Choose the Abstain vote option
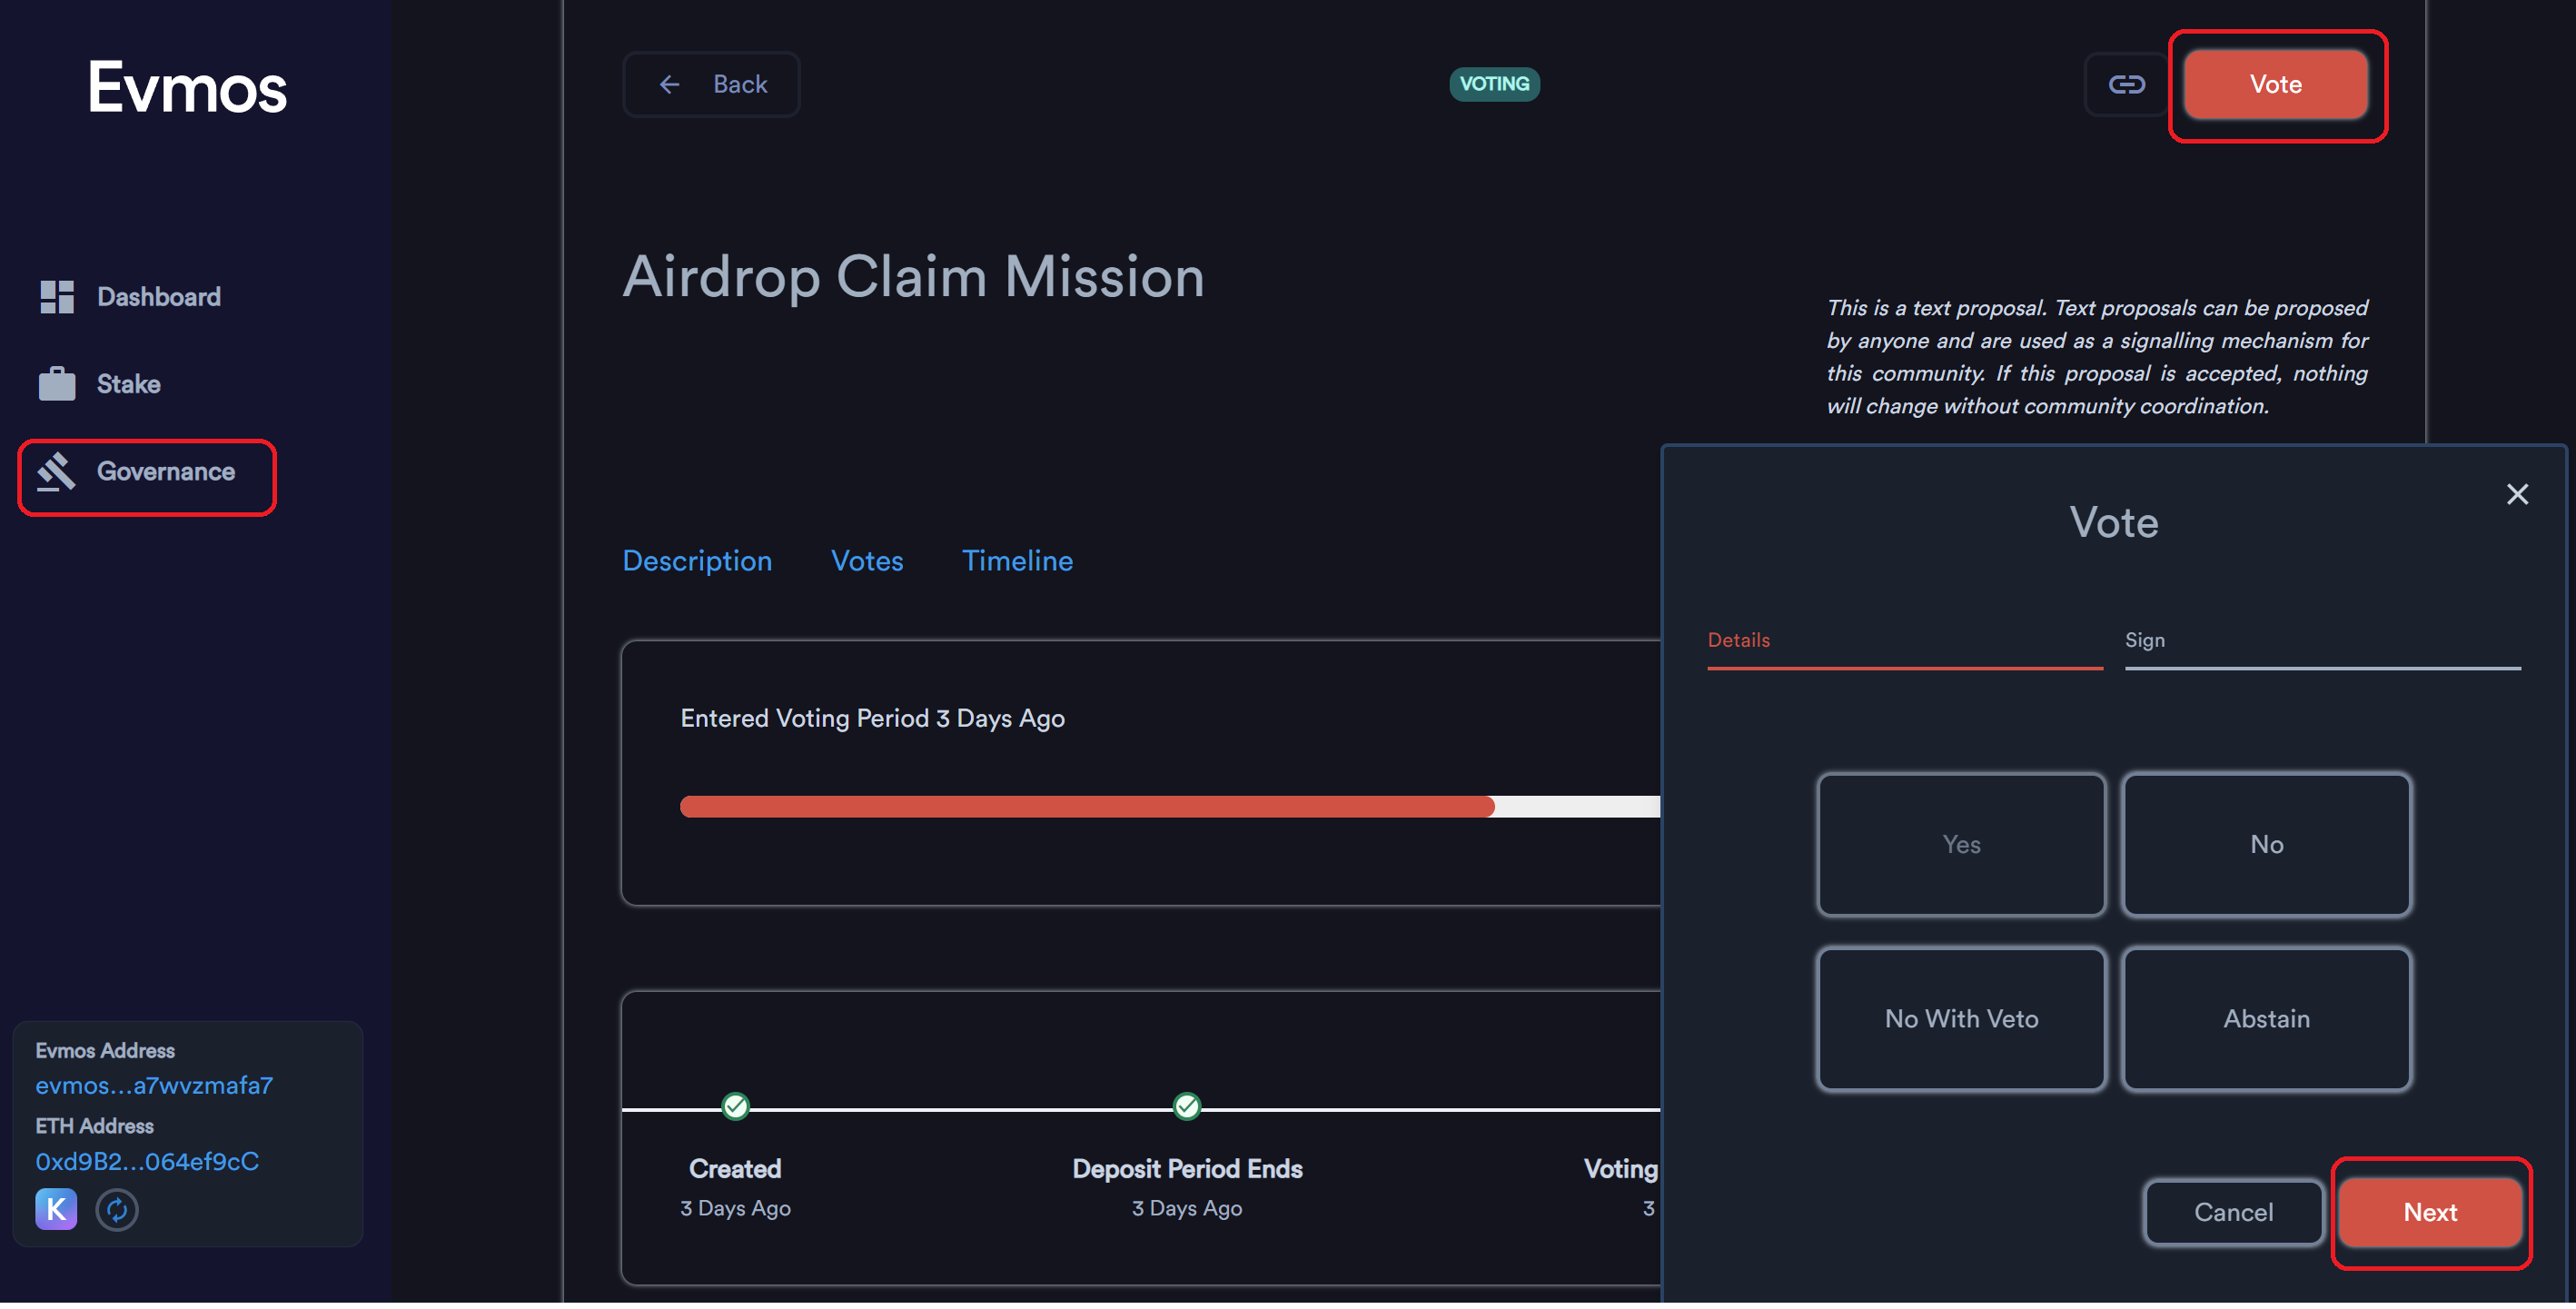 tap(2266, 1019)
